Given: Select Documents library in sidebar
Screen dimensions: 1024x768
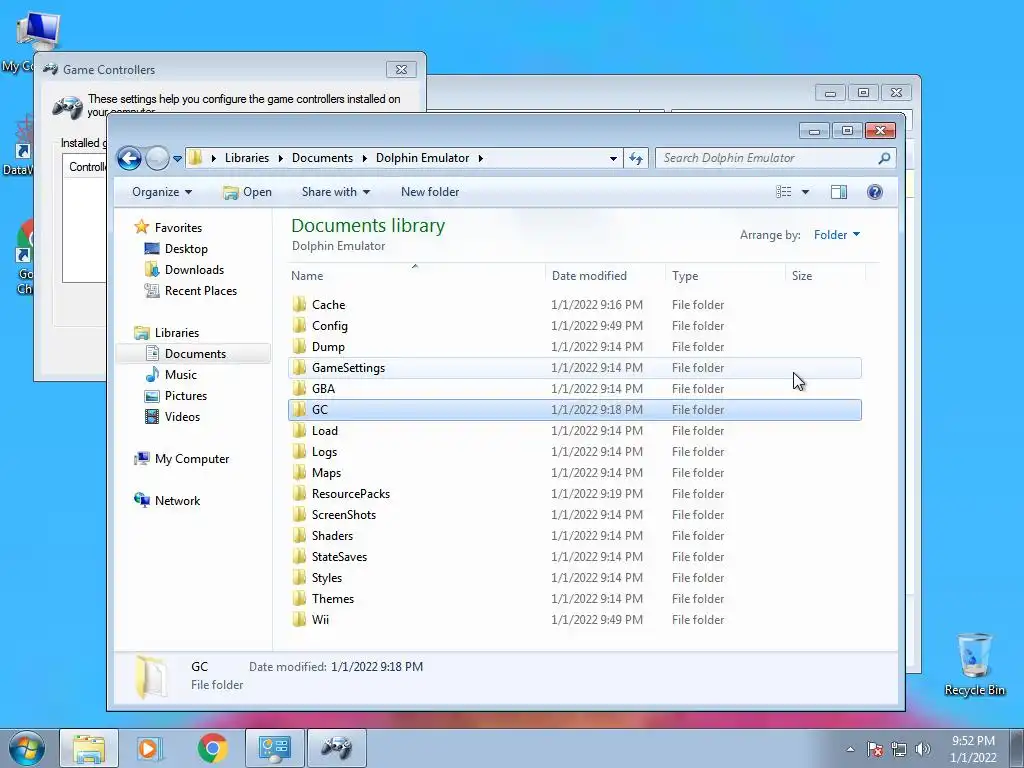Looking at the screenshot, I should click(195, 354).
